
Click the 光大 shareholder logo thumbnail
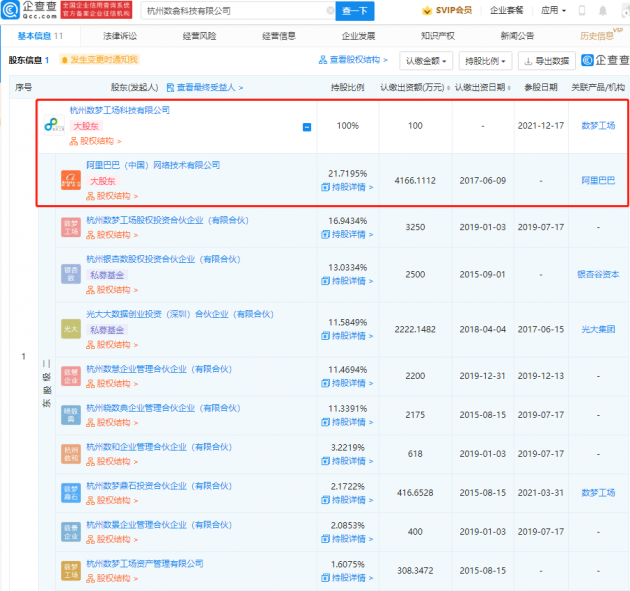coord(71,327)
